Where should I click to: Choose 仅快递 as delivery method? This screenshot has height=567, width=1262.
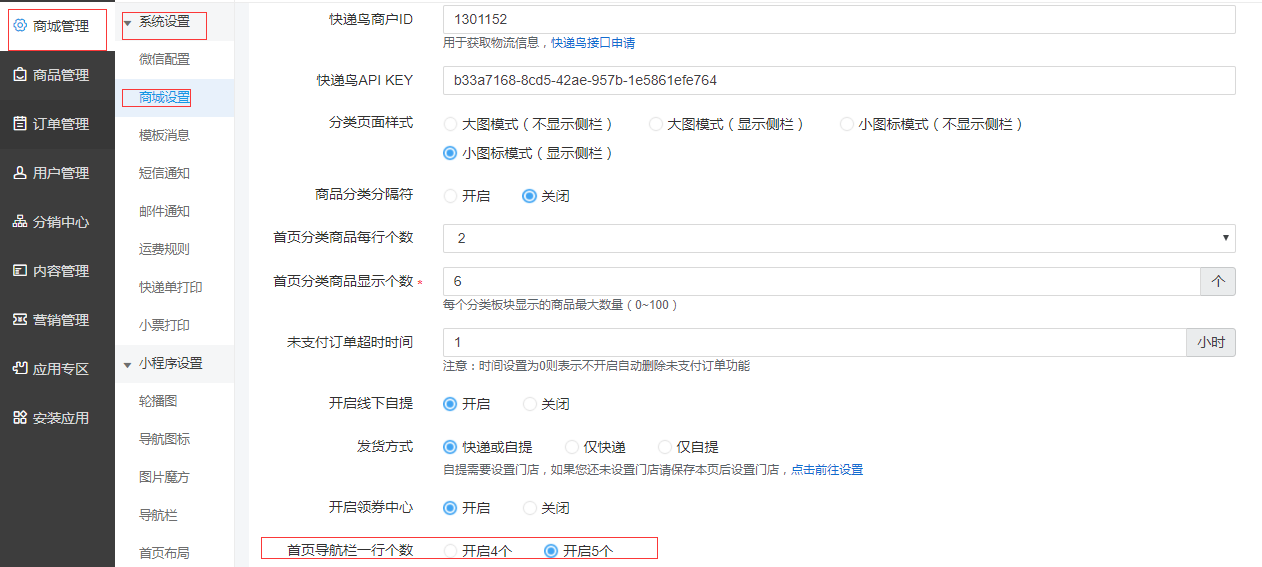point(572,447)
